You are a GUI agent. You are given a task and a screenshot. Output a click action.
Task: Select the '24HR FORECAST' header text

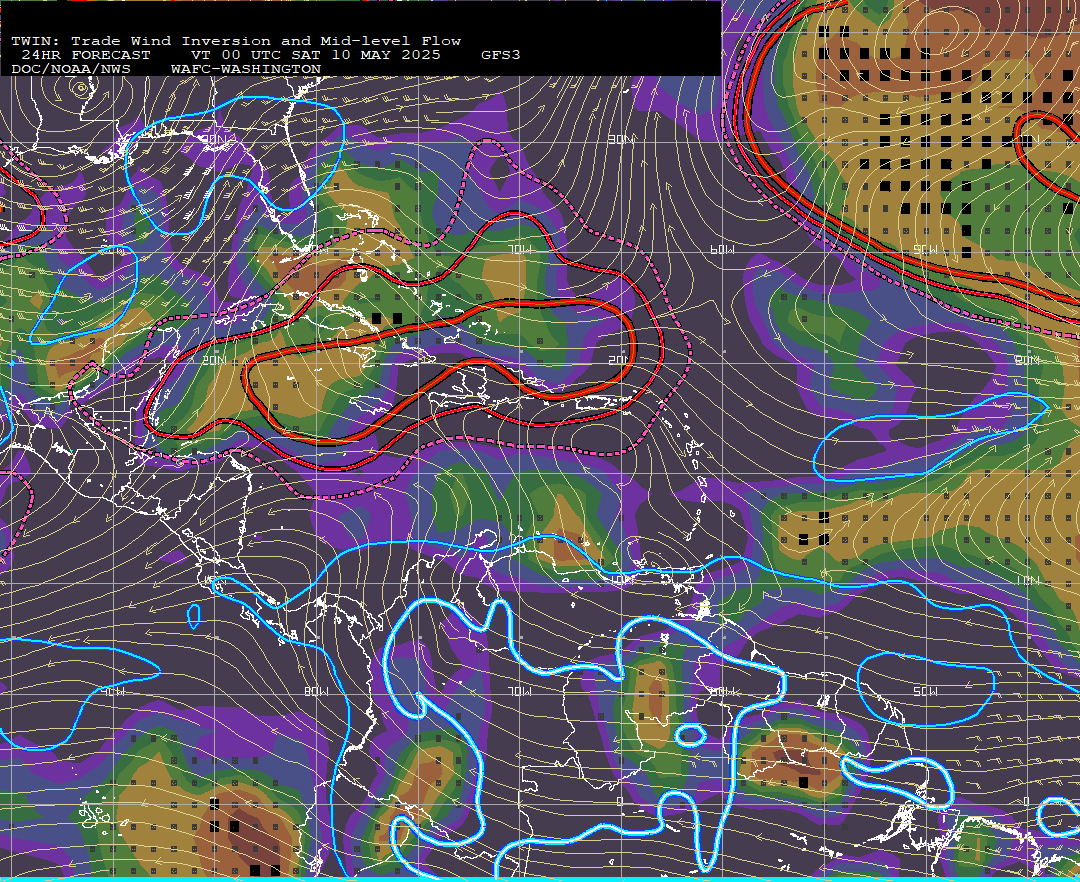(x=85, y=55)
